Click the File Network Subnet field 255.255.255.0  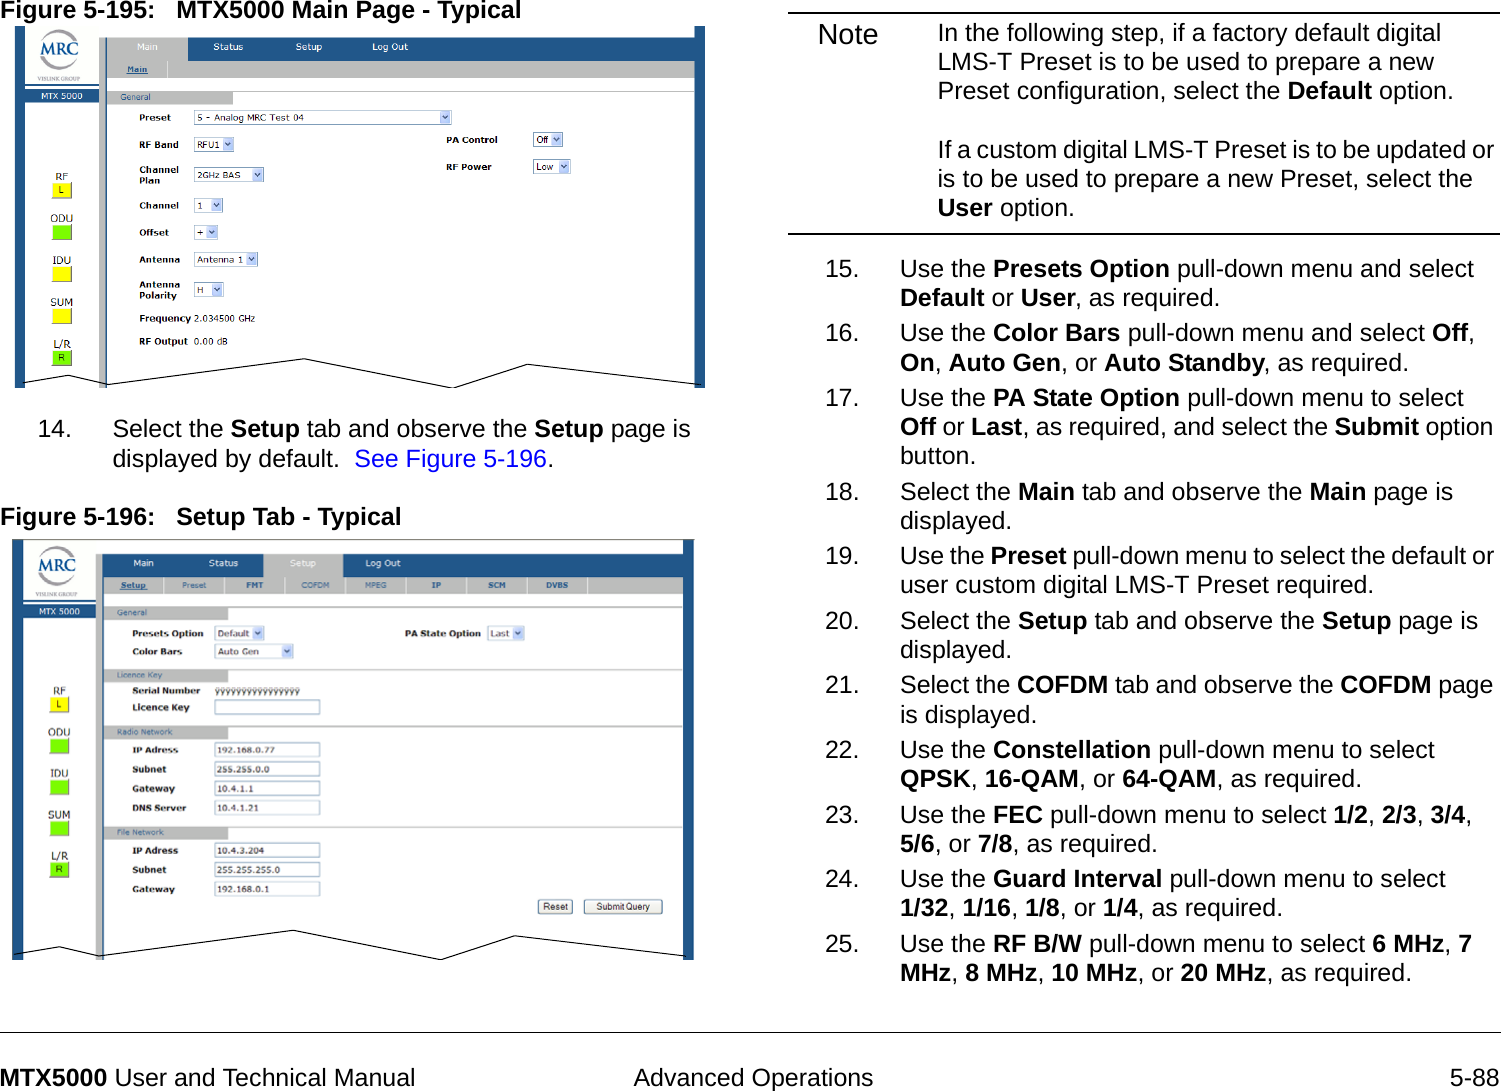[x=267, y=869]
